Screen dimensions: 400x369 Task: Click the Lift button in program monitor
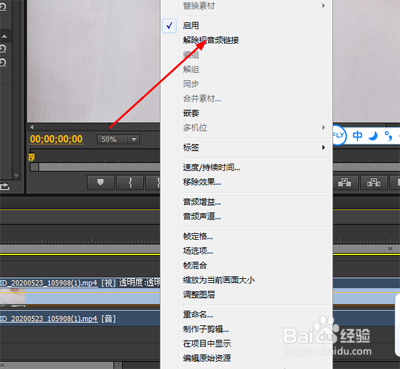coord(344,182)
